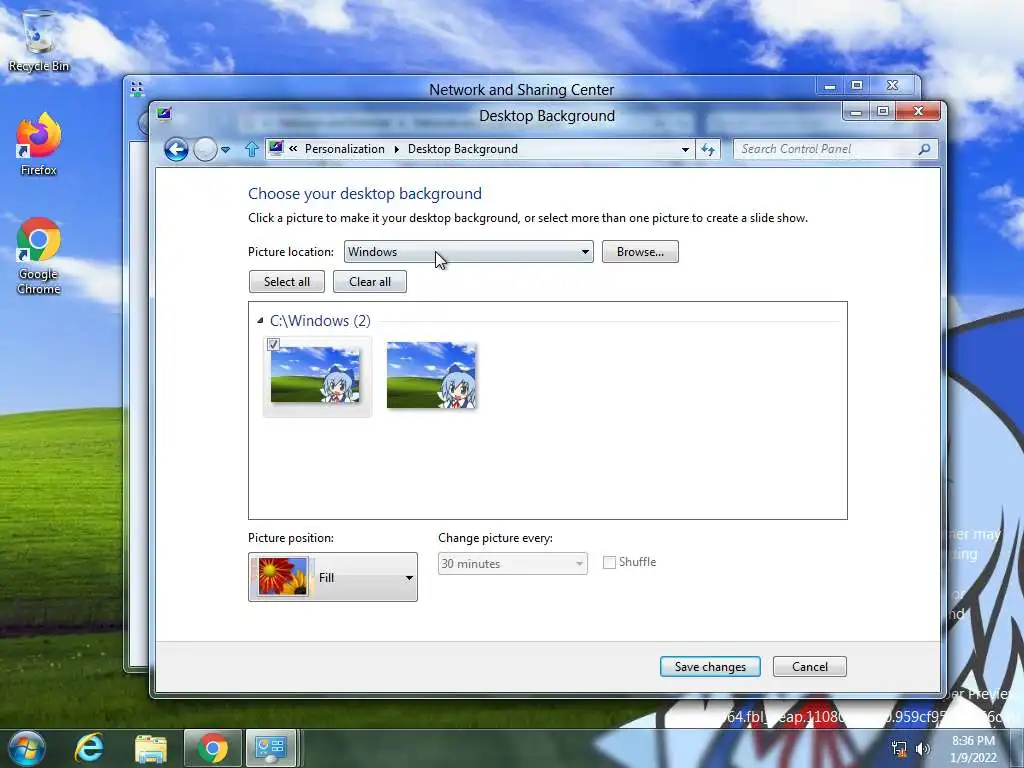
Task: Click the Browse... button
Action: (x=640, y=252)
